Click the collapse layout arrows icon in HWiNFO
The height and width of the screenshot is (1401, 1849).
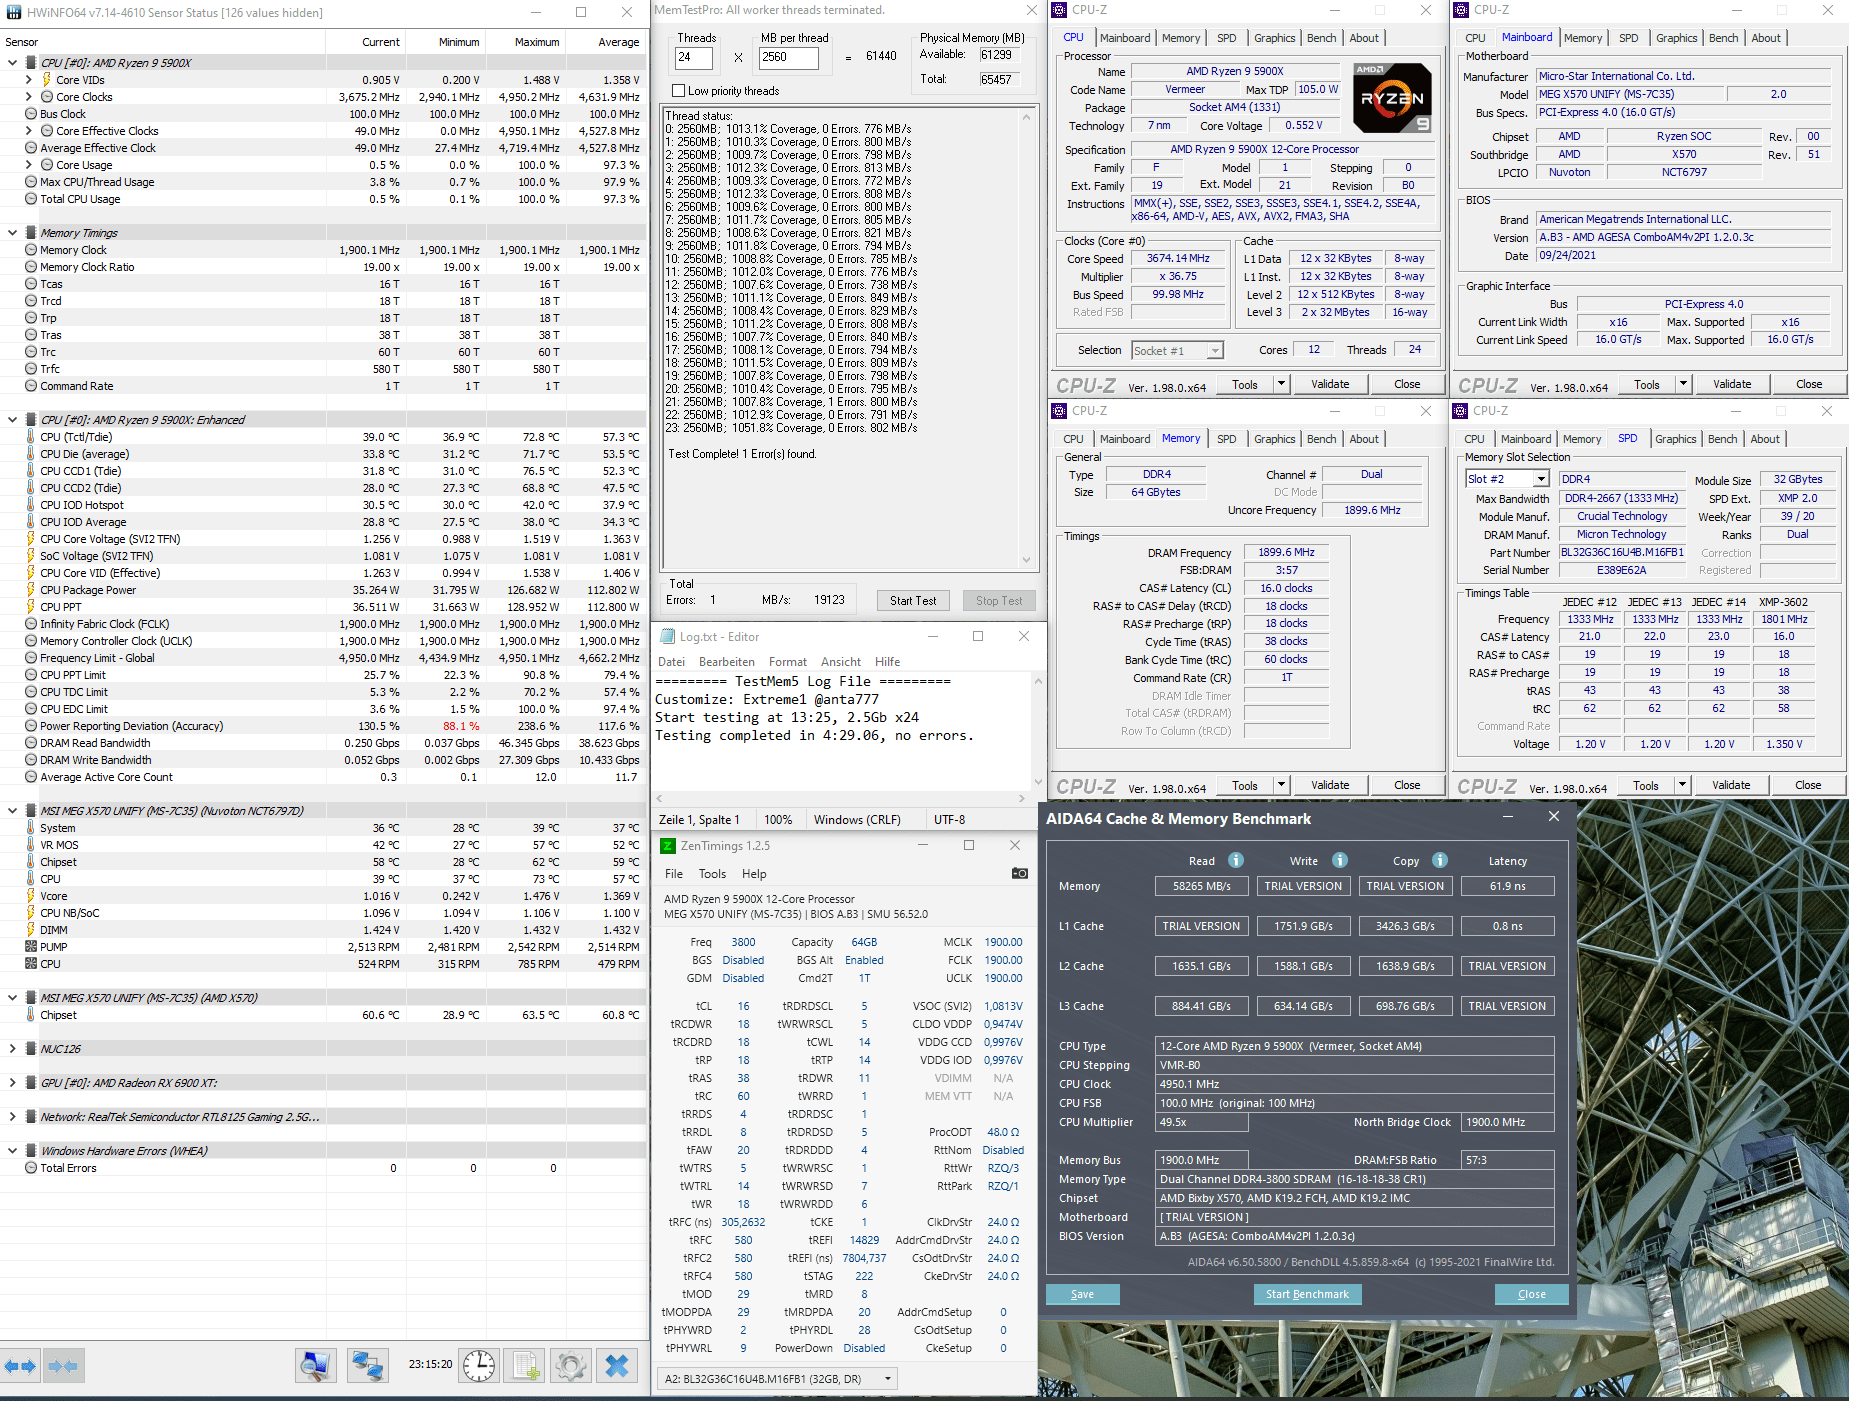pos(63,1365)
